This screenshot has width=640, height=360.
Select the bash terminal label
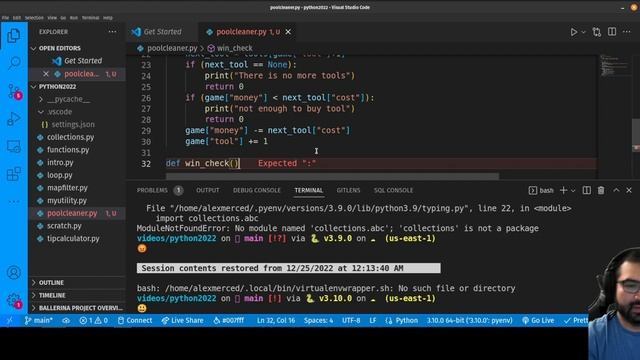(x=541, y=190)
